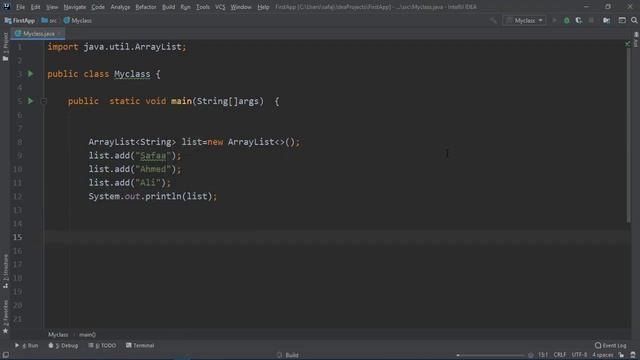Open the Refactor menu

click(146, 7)
